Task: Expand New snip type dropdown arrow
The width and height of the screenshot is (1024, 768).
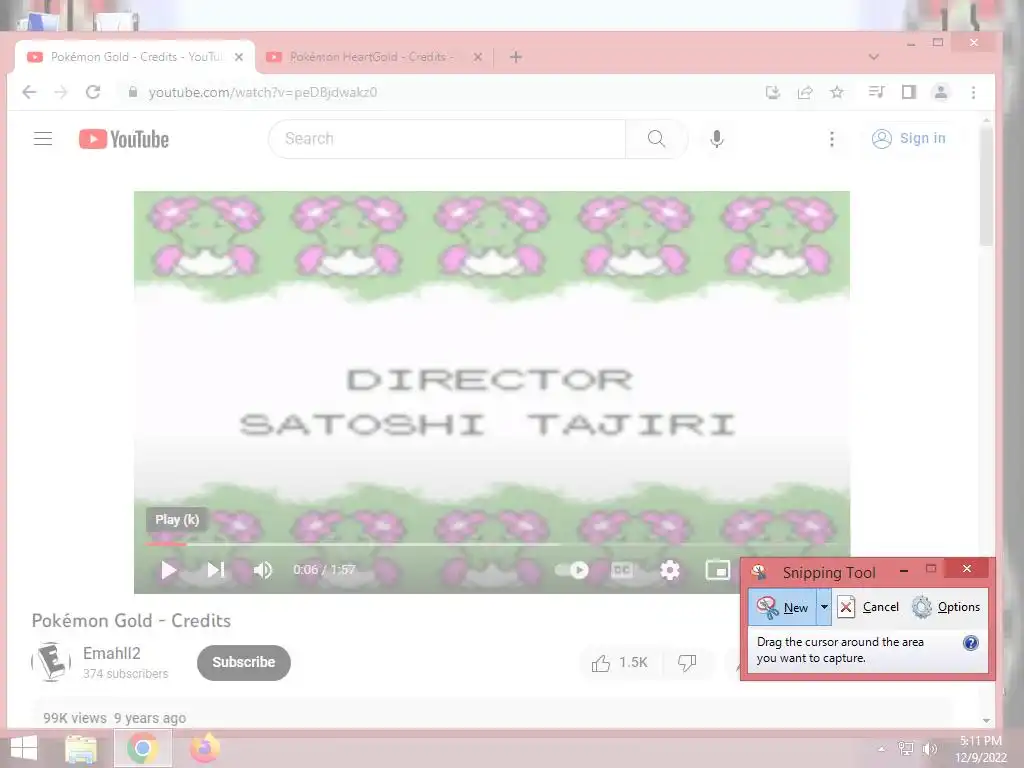Action: [824, 607]
